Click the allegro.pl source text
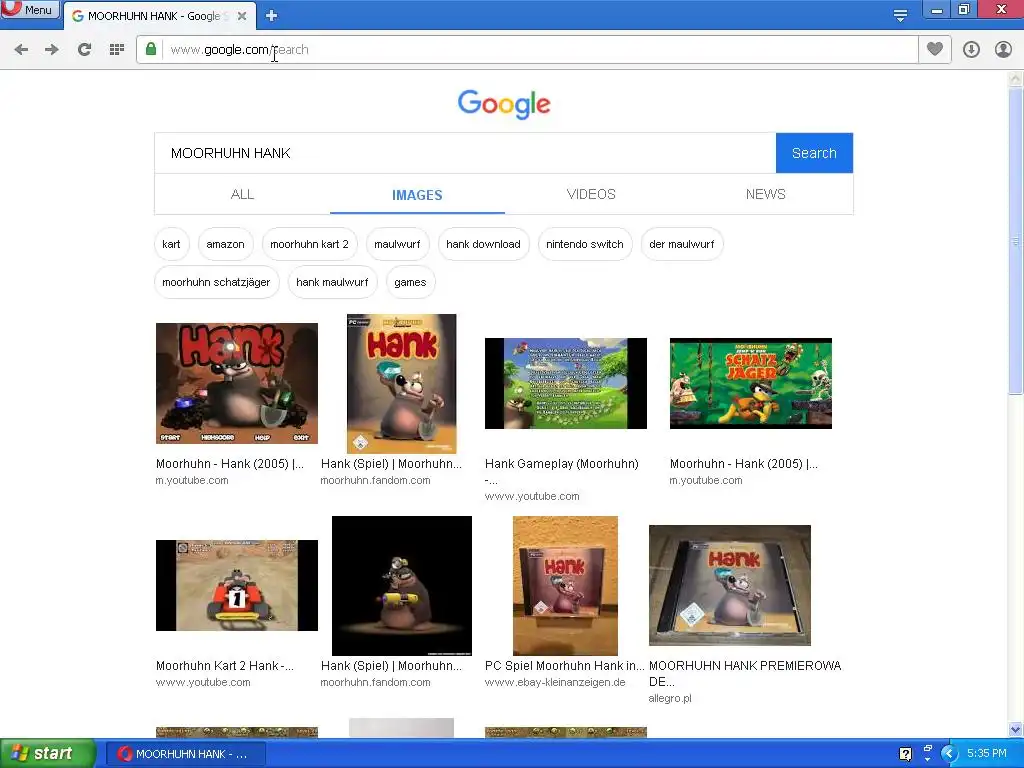1024x768 pixels. pyautogui.click(x=670, y=698)
